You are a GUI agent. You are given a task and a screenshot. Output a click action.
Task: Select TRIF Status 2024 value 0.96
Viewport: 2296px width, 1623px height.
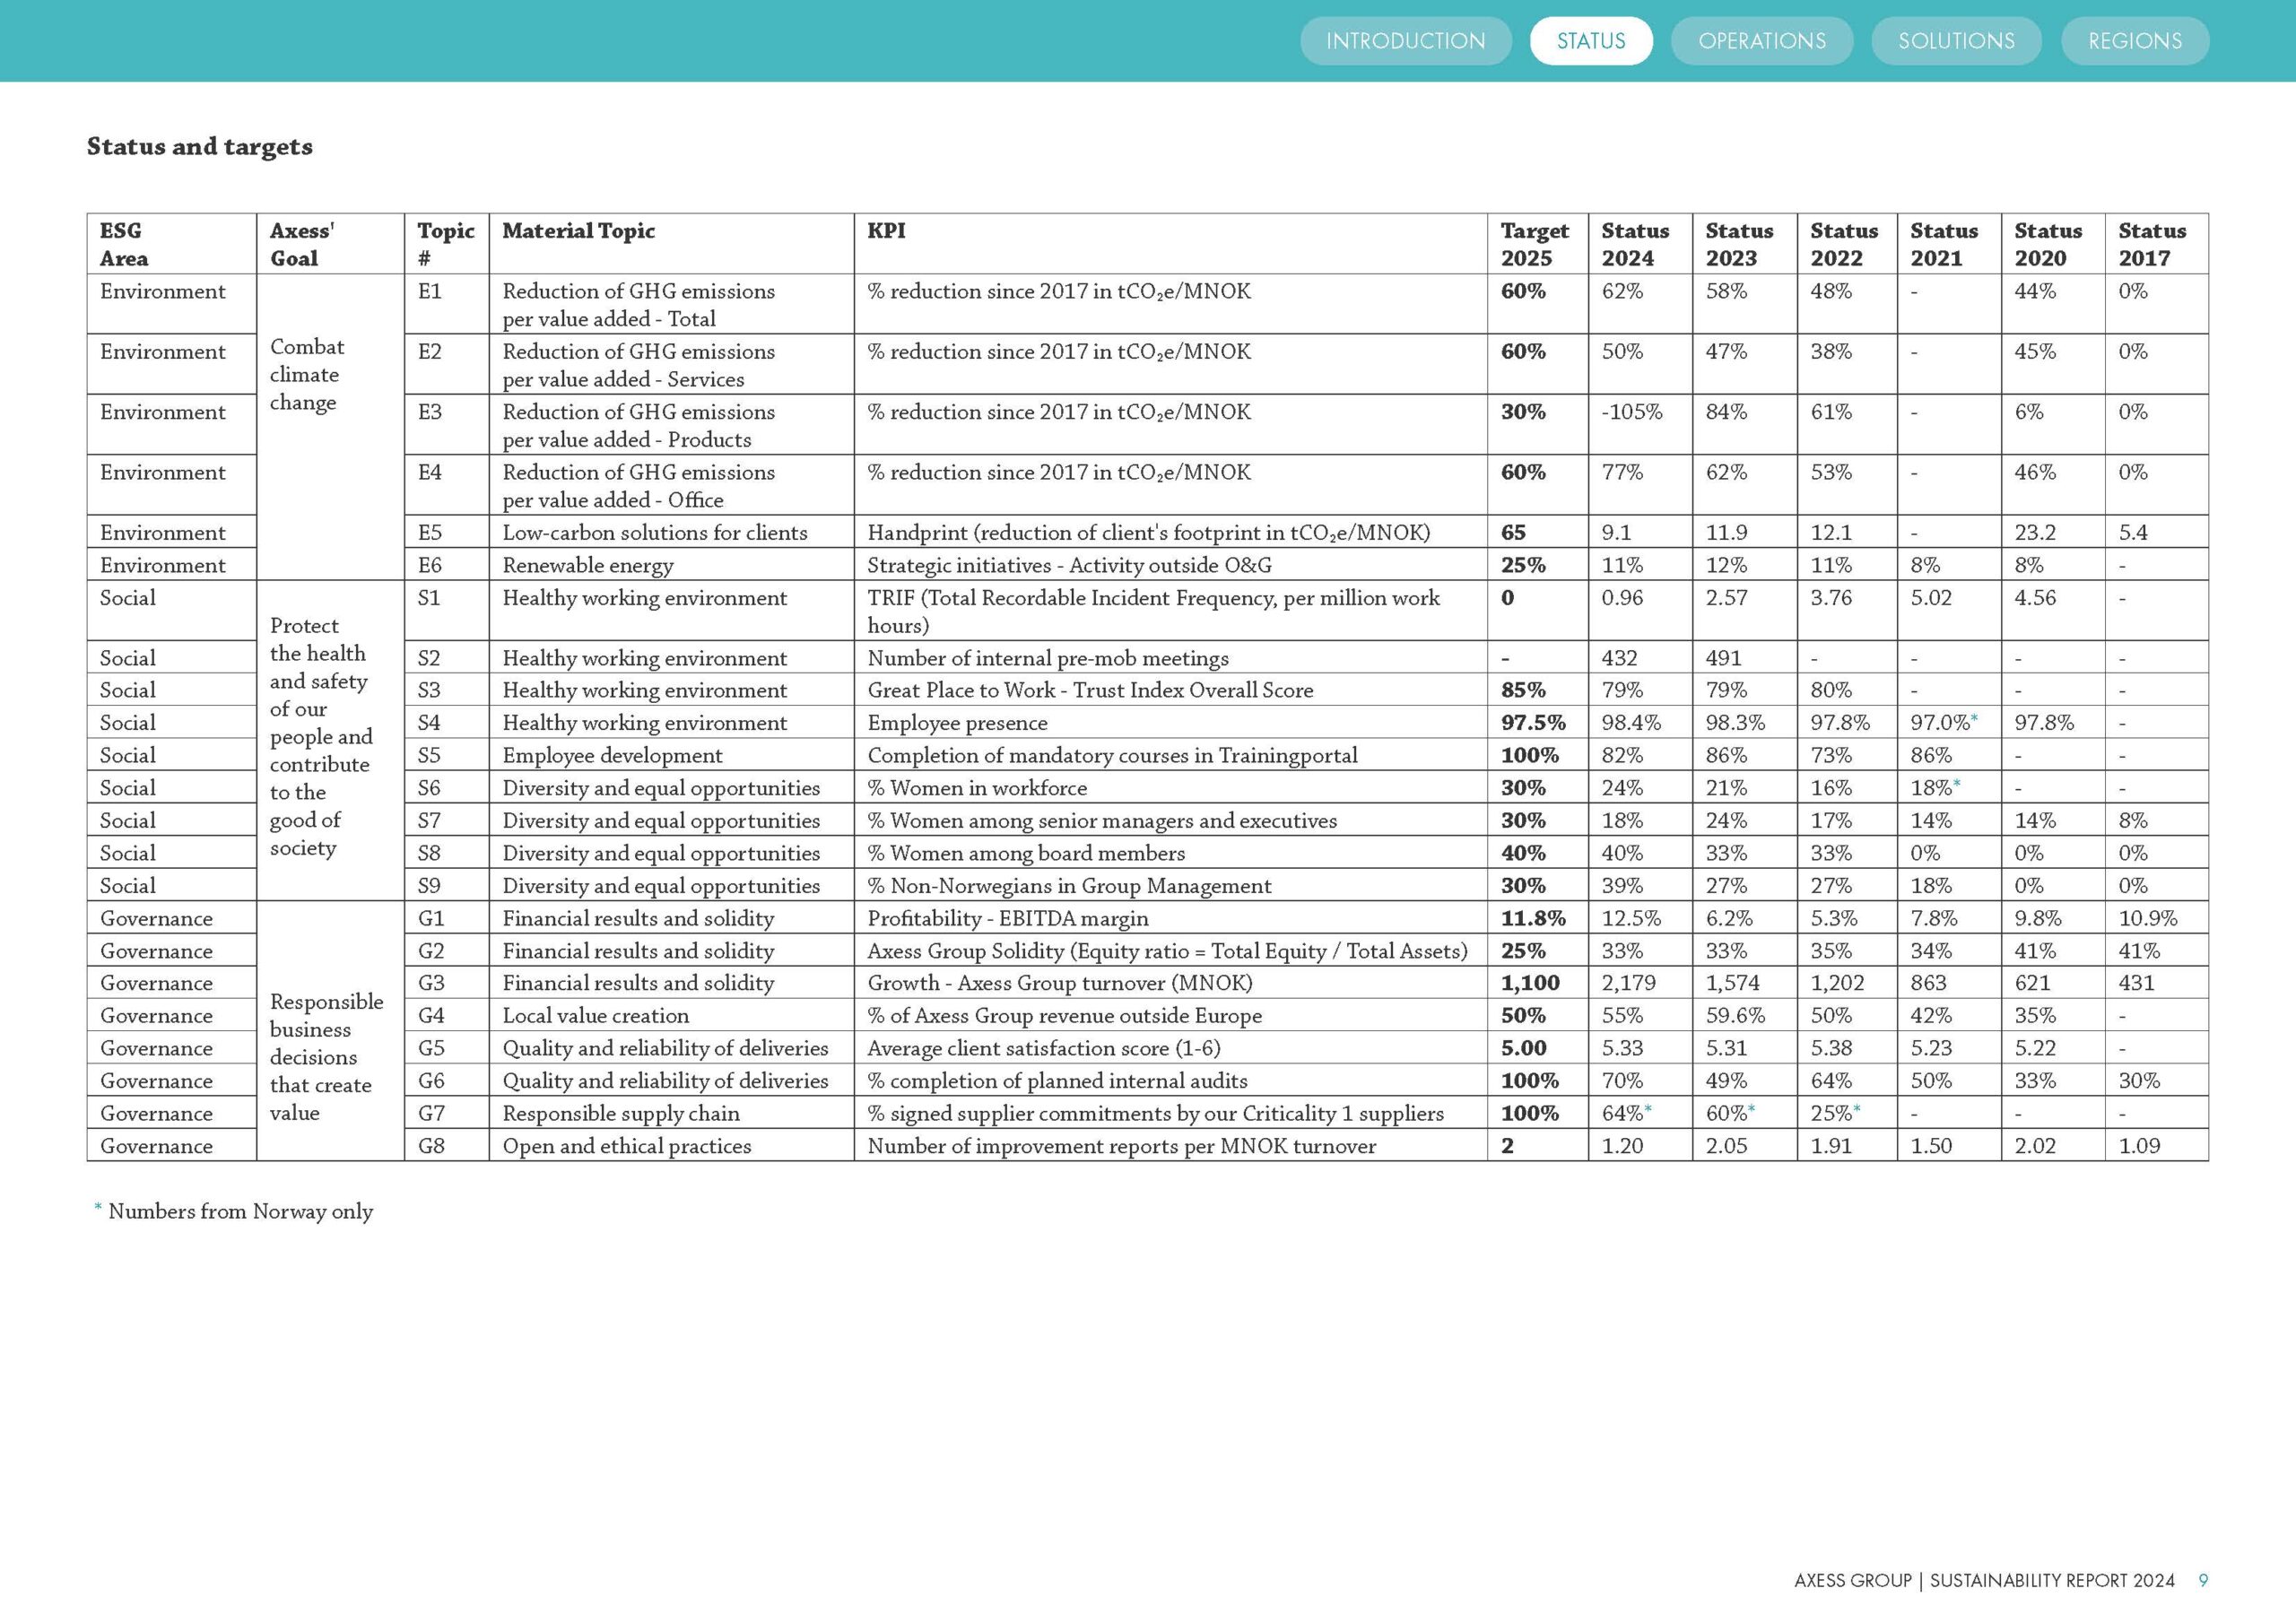(x=1622, y=598)
